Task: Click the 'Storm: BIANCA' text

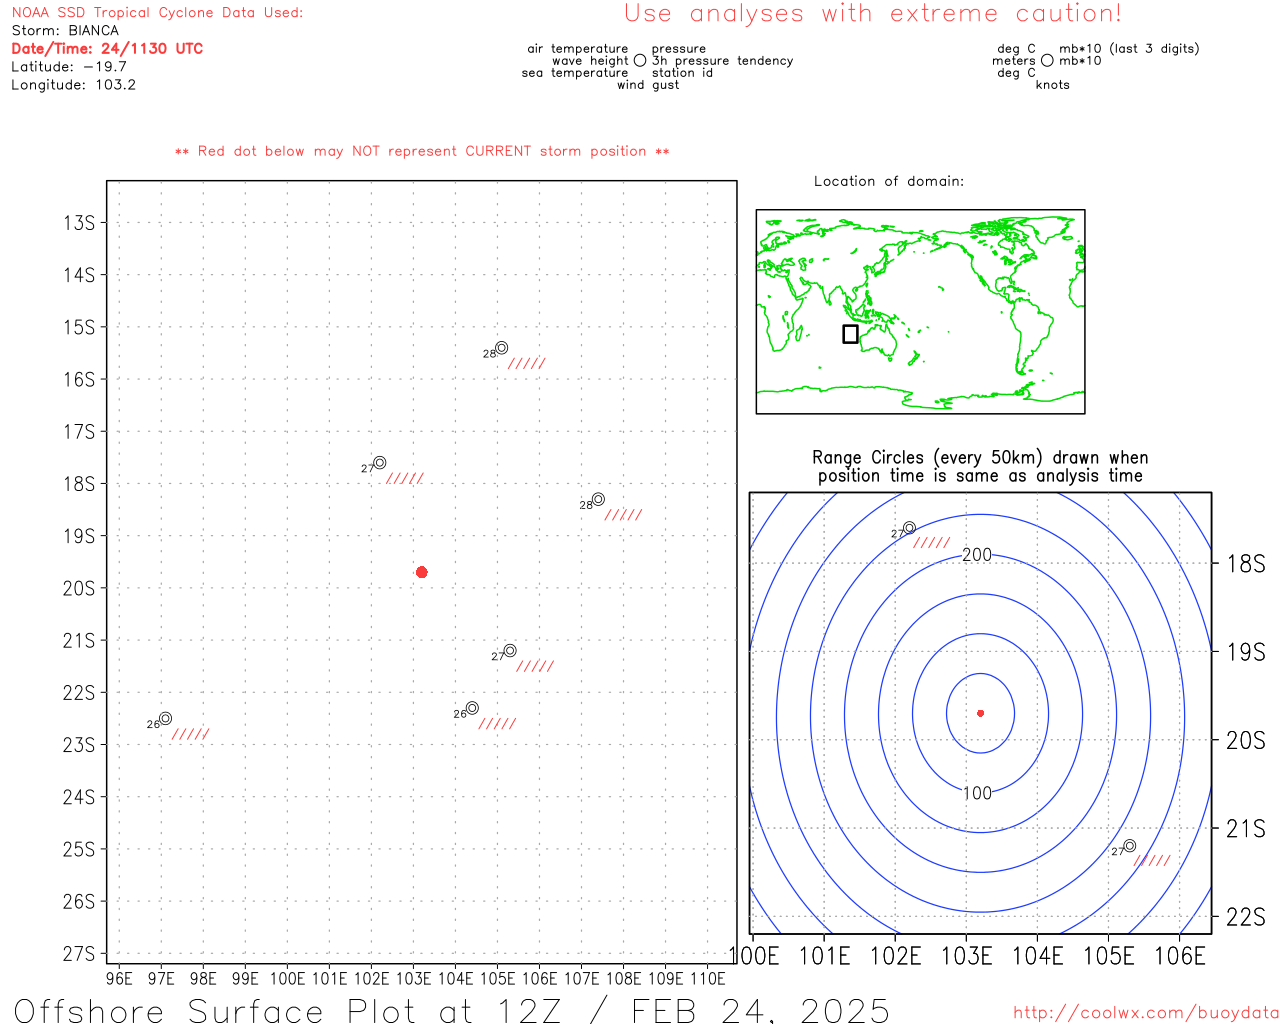Action: point(65,31)
